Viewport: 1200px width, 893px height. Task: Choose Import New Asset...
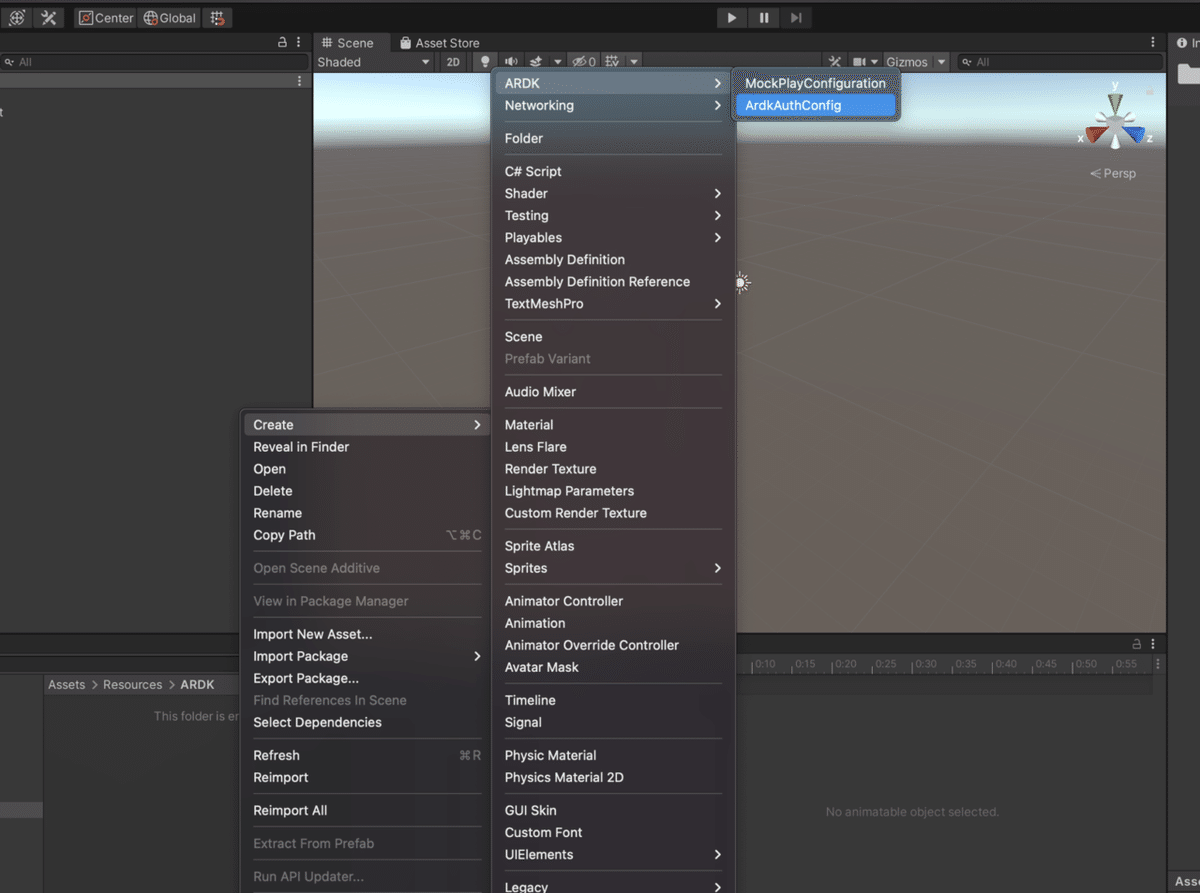click(366, 634)
